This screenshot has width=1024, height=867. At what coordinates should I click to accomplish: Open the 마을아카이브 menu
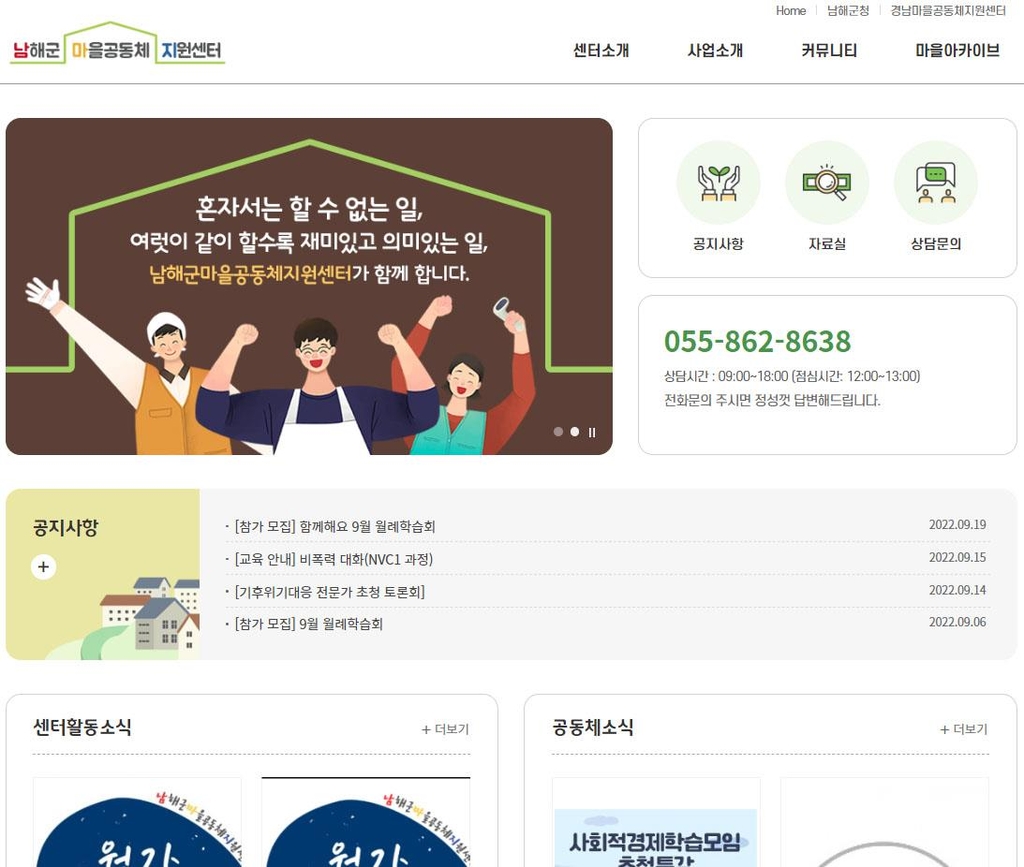[957, 50]
